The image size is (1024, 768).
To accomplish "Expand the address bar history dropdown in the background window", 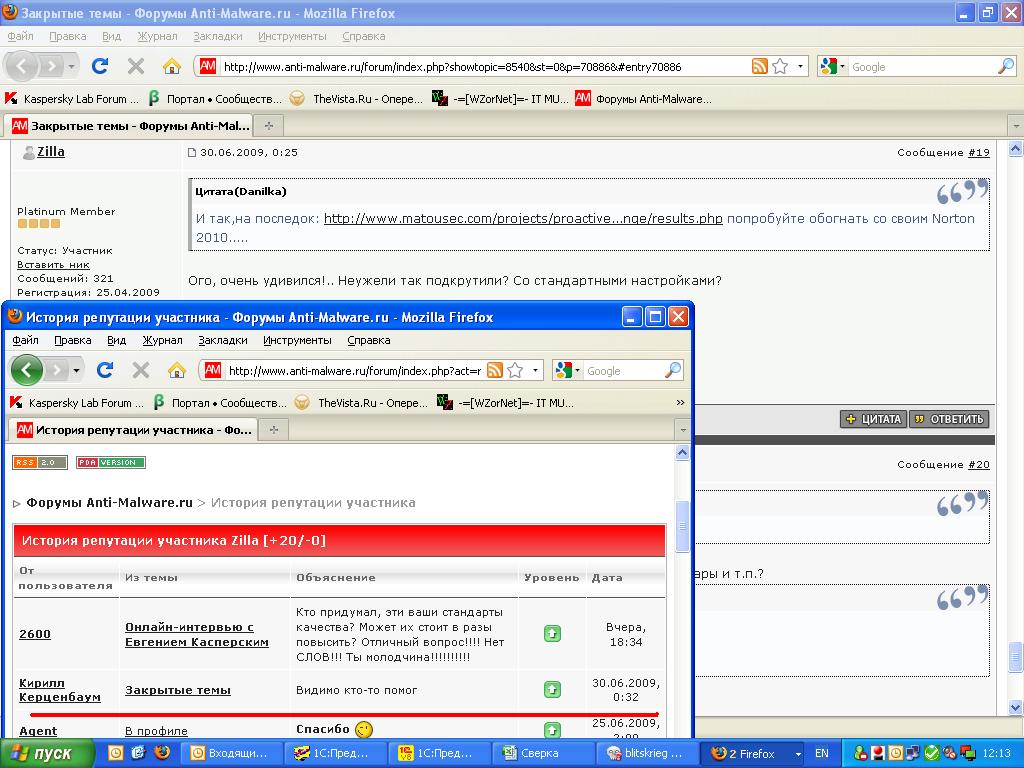I will click(800, 66).
